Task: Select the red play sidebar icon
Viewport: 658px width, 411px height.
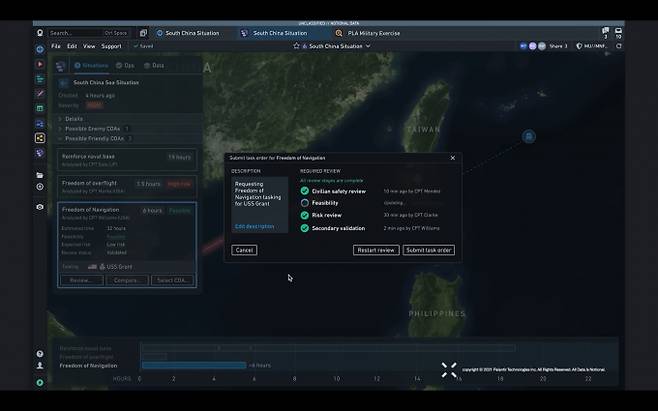Action: click(40, 64)
